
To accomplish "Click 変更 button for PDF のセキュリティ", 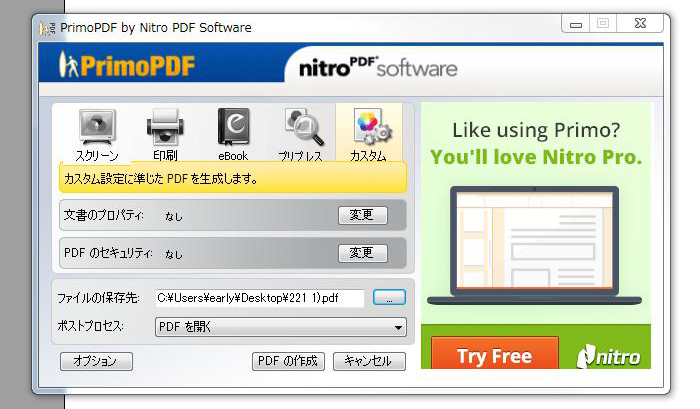I will coord(362,253).
